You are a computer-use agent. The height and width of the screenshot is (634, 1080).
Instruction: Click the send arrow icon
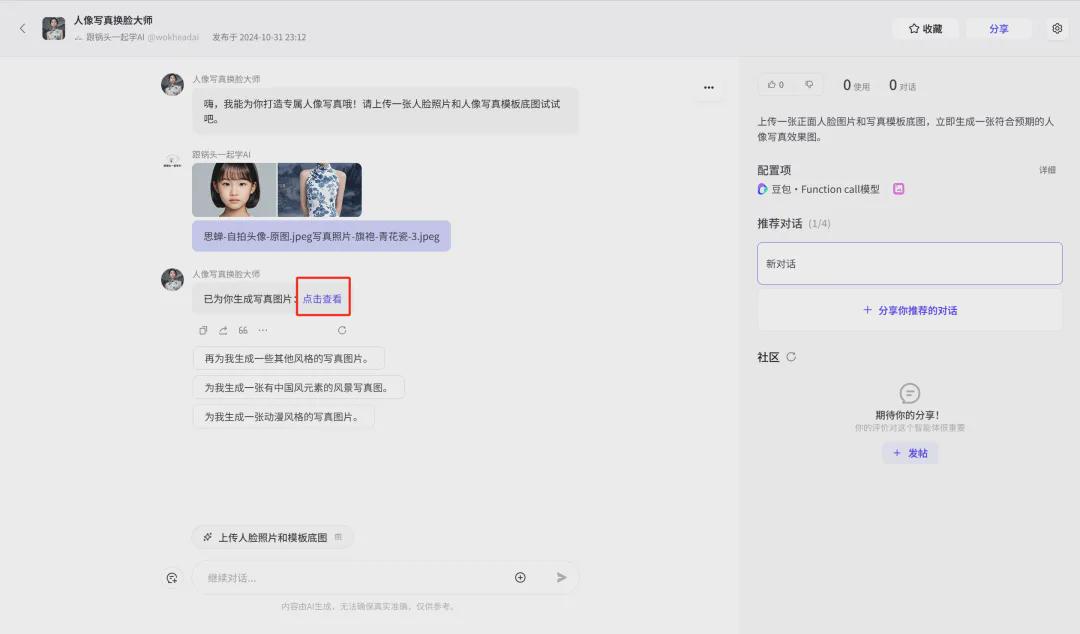pos(561,577)
